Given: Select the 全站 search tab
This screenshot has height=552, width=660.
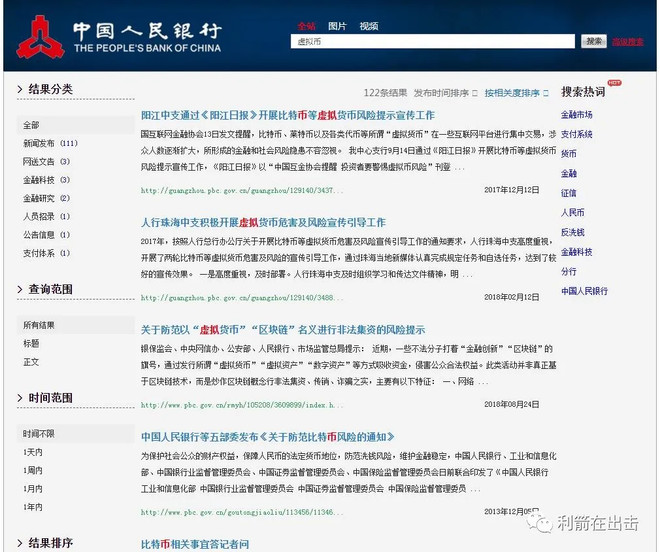Looking at the screenshot, I should [306, 26].
